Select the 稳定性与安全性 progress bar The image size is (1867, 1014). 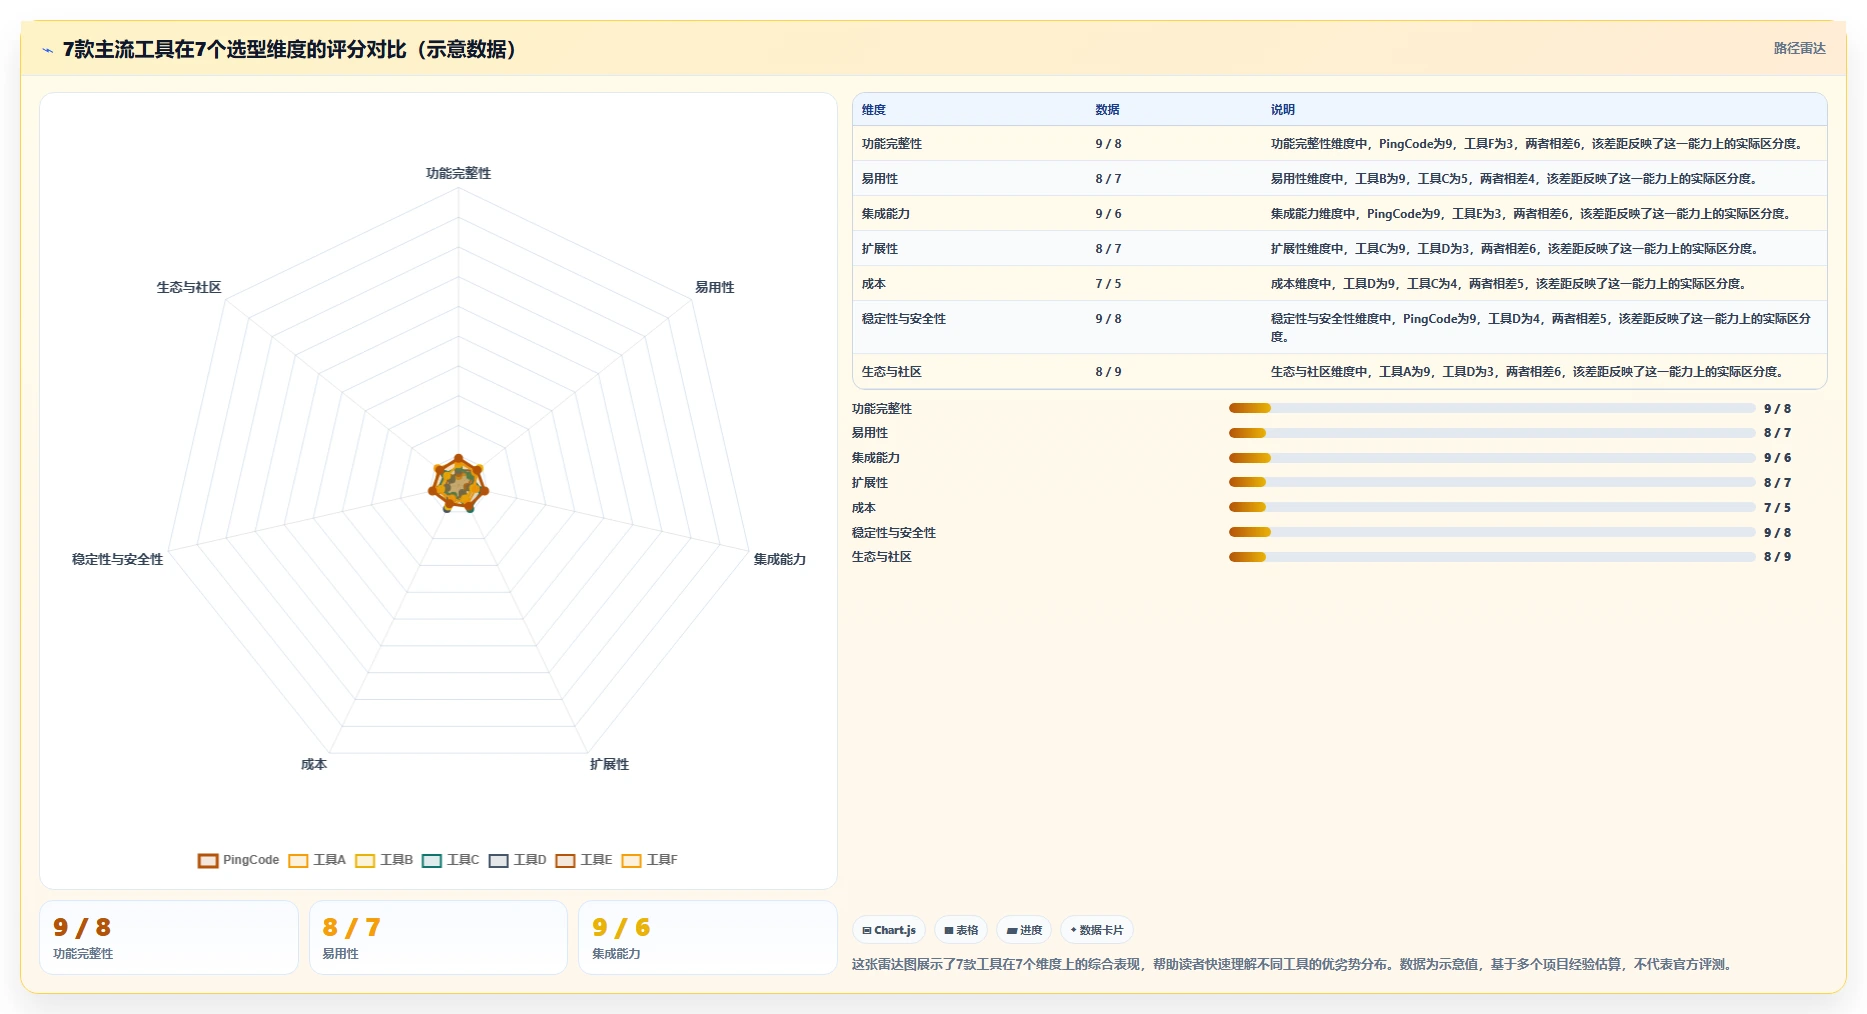[1492, 532]
